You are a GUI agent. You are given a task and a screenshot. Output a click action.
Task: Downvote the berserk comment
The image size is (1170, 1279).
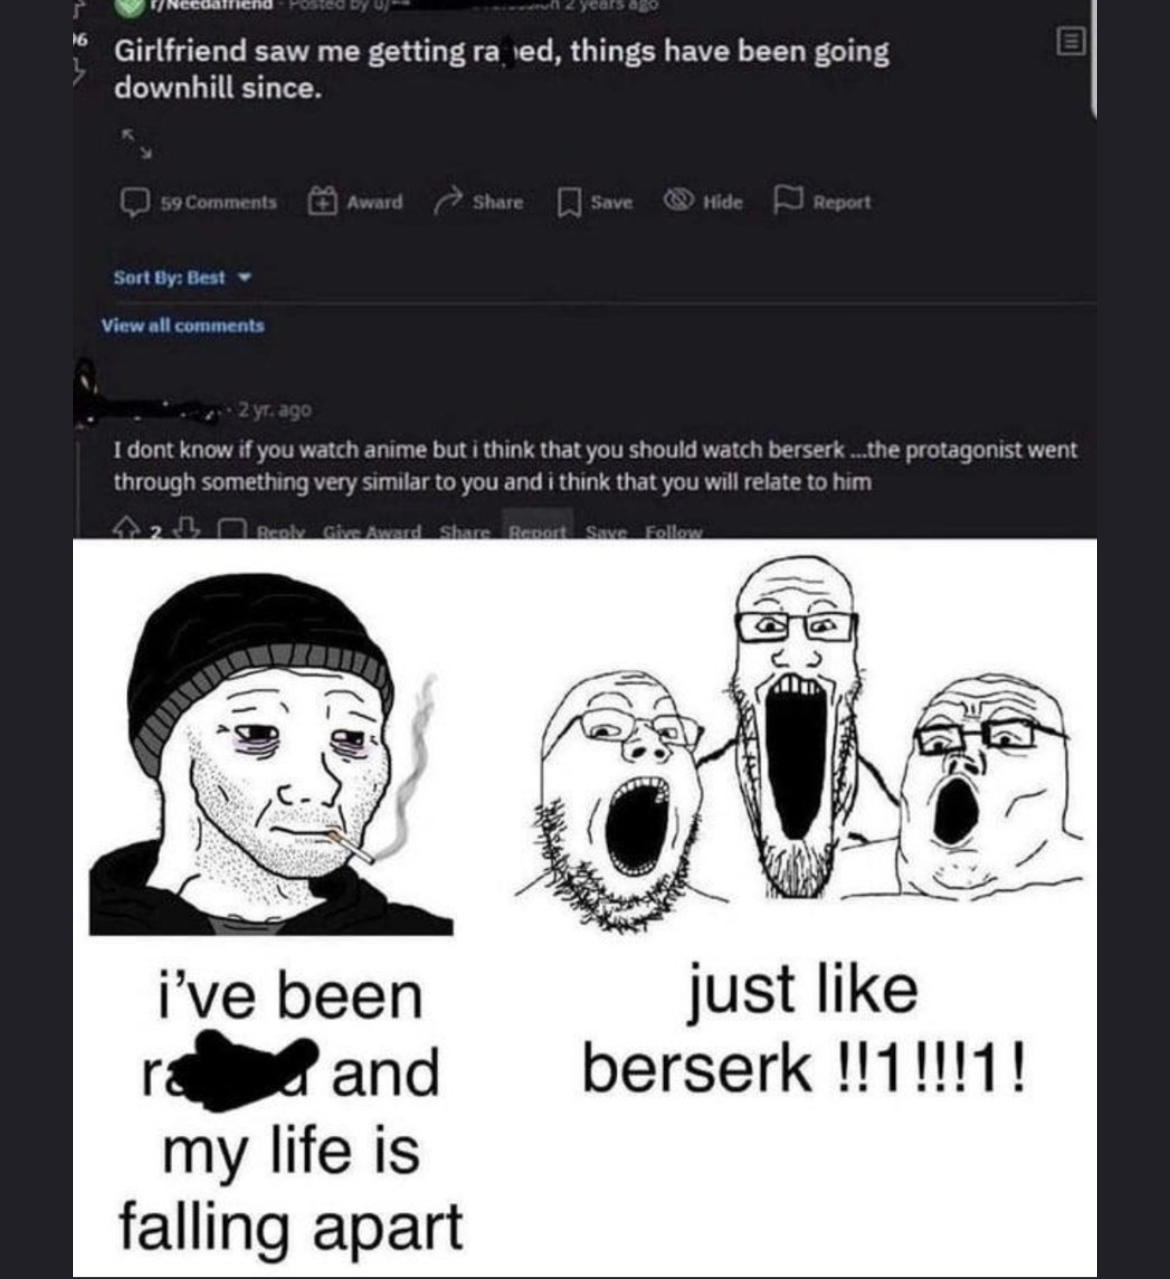190,530
